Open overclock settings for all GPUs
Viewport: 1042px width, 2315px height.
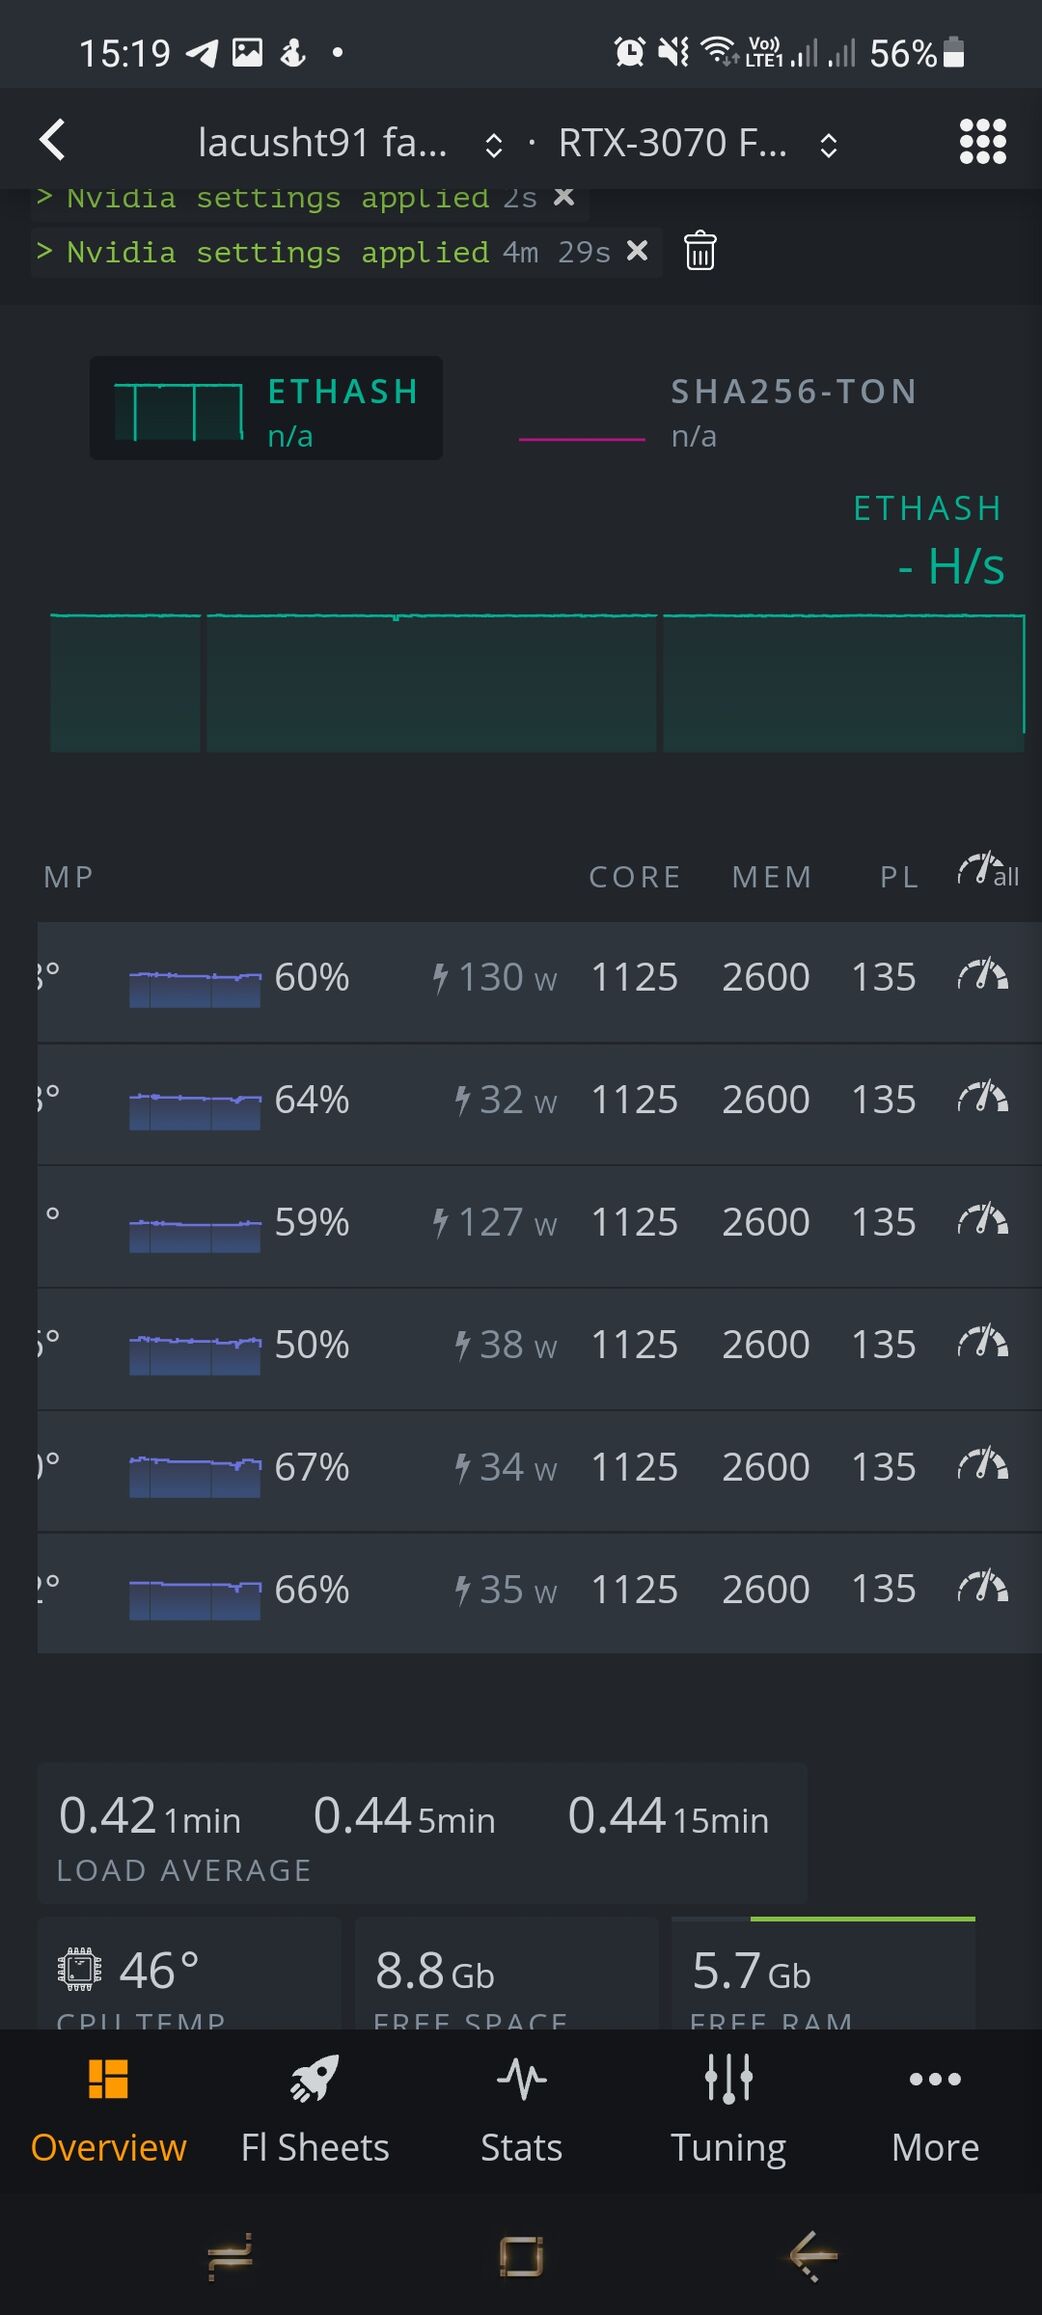(987, 873)
